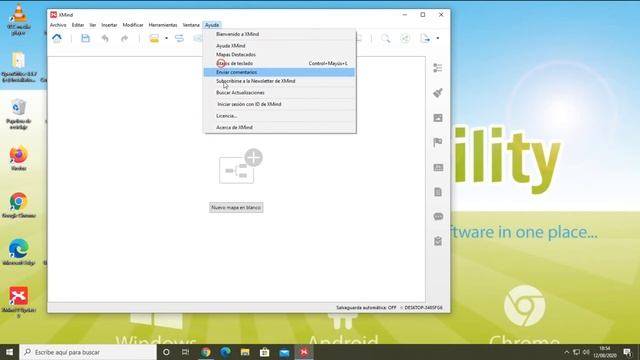Open the Outline panel icon in the sidebar

[x=438, y=68]
